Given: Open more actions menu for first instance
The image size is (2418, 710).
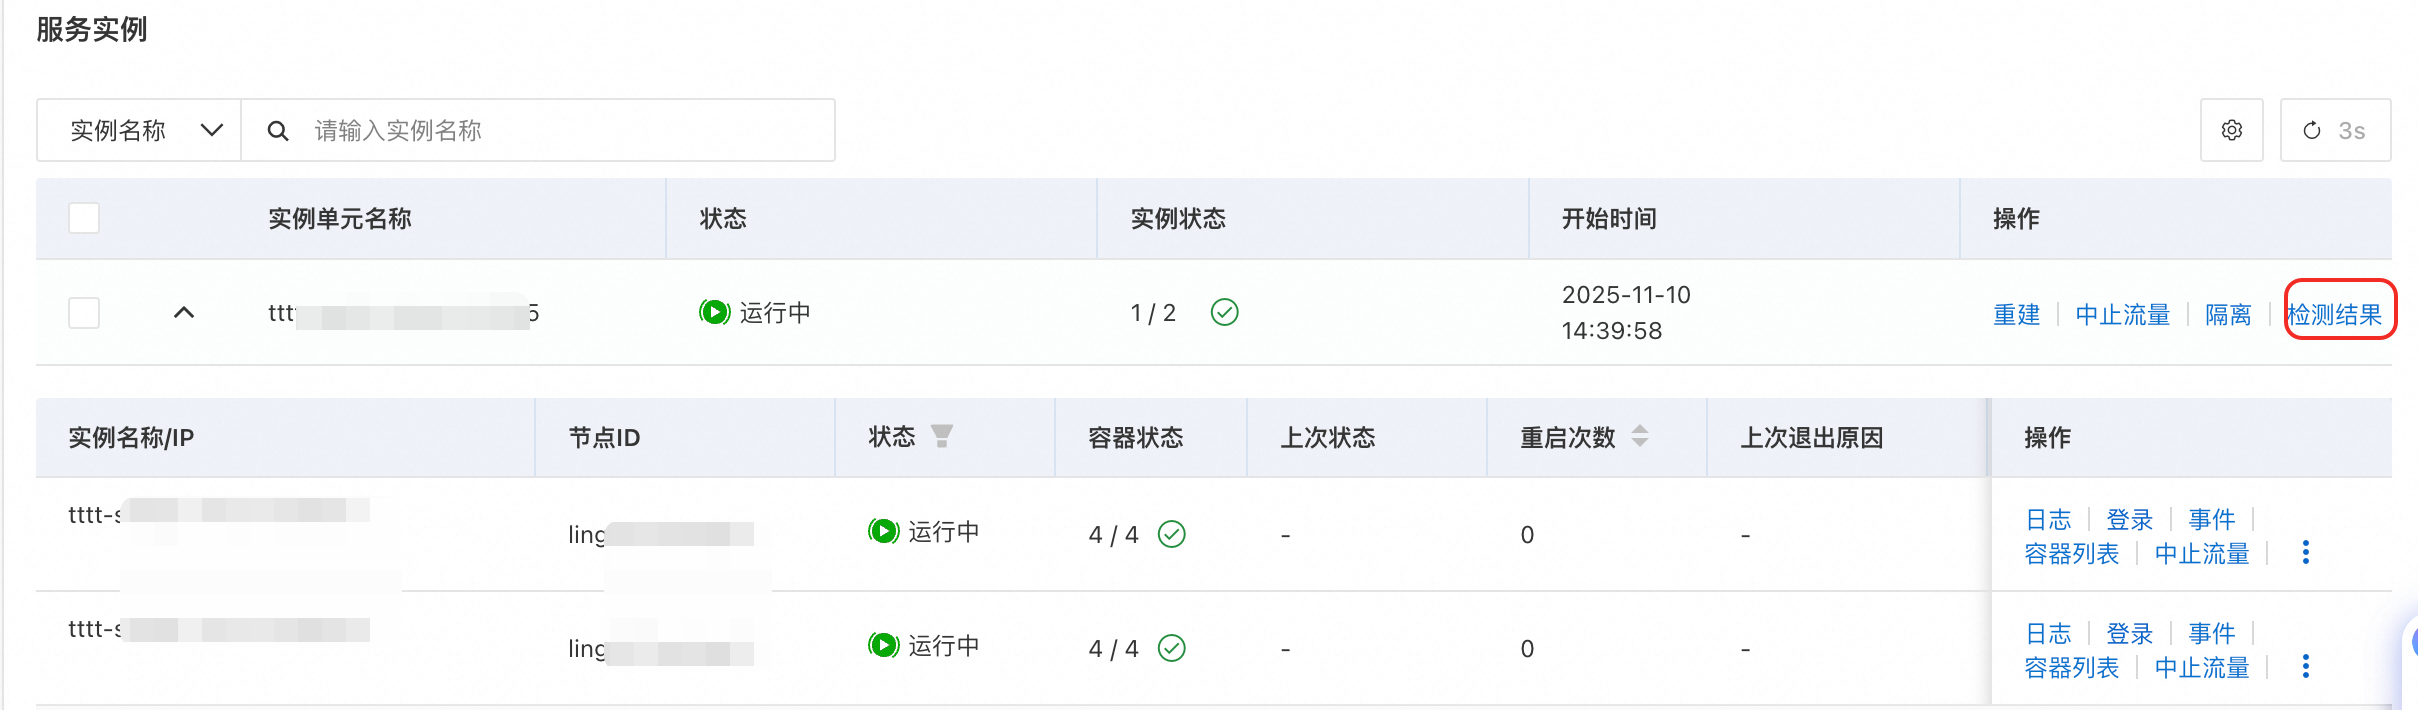Looking at the screenshot, I should click(x=2305, y=553).
